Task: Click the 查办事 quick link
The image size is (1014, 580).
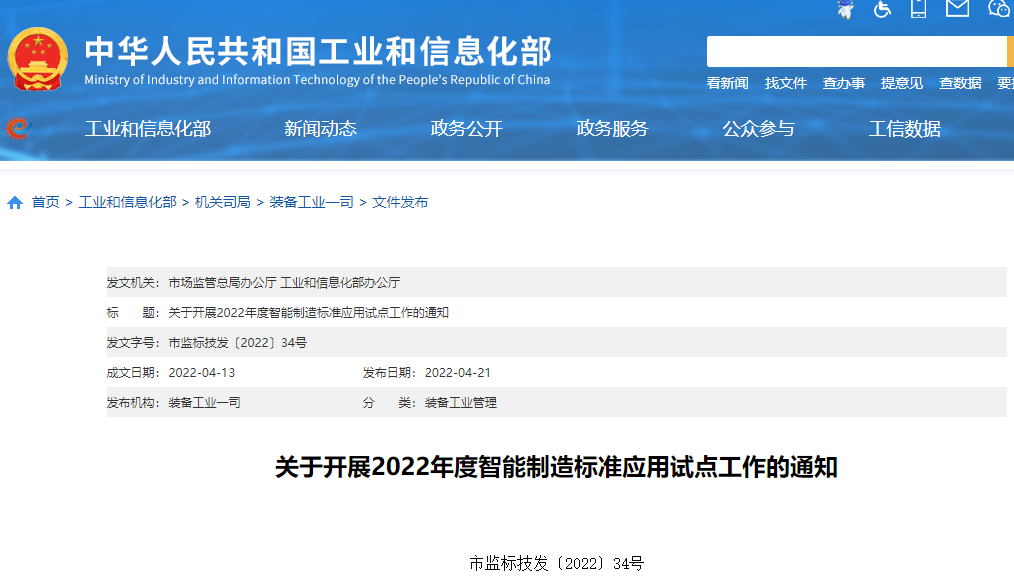Action: point(844,83)
